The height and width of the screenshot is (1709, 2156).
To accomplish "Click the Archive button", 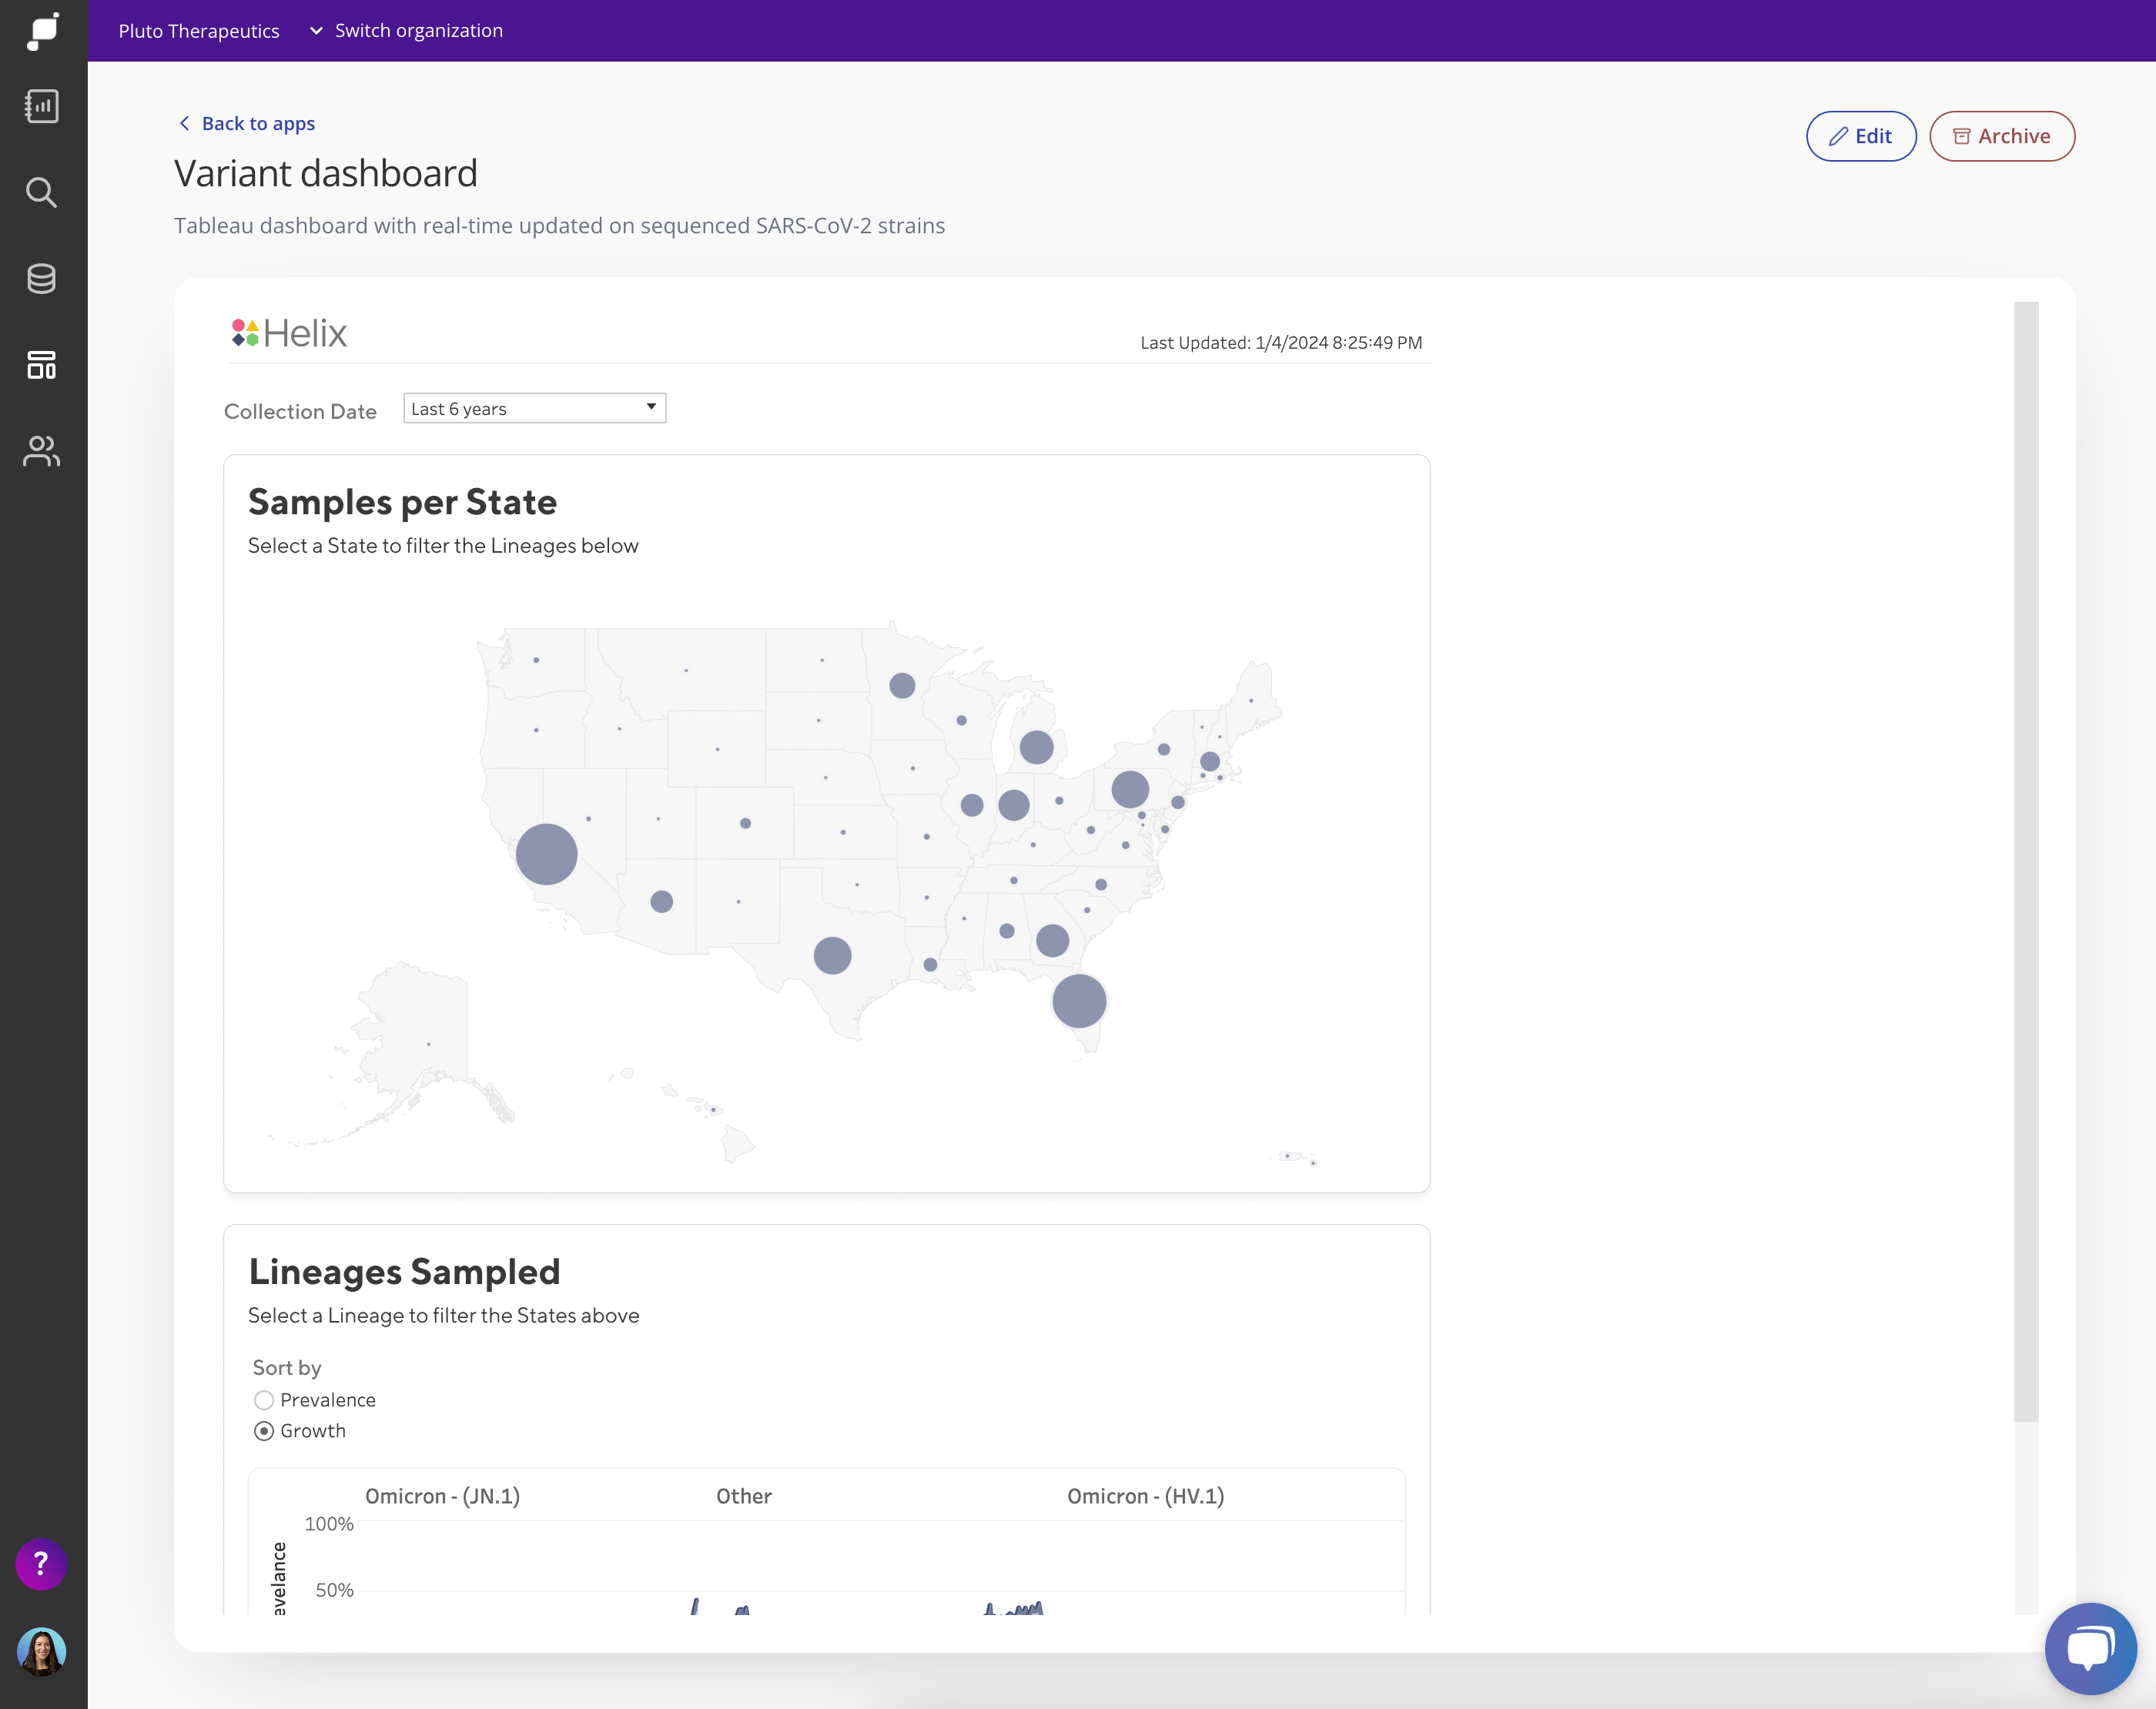I will (x=2001, y=136).
